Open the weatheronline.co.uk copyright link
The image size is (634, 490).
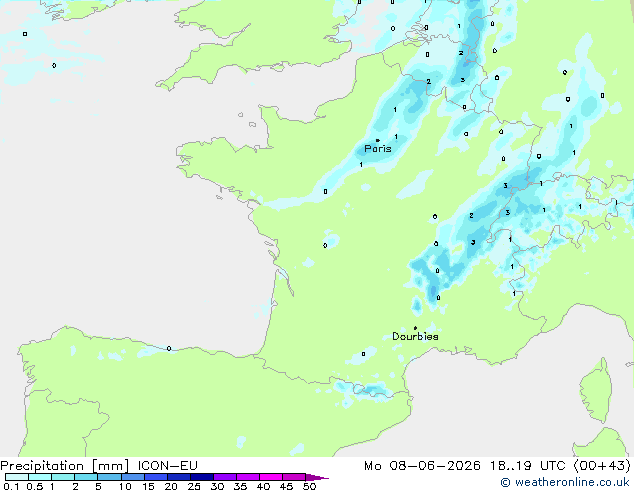[x=564, y=482]
